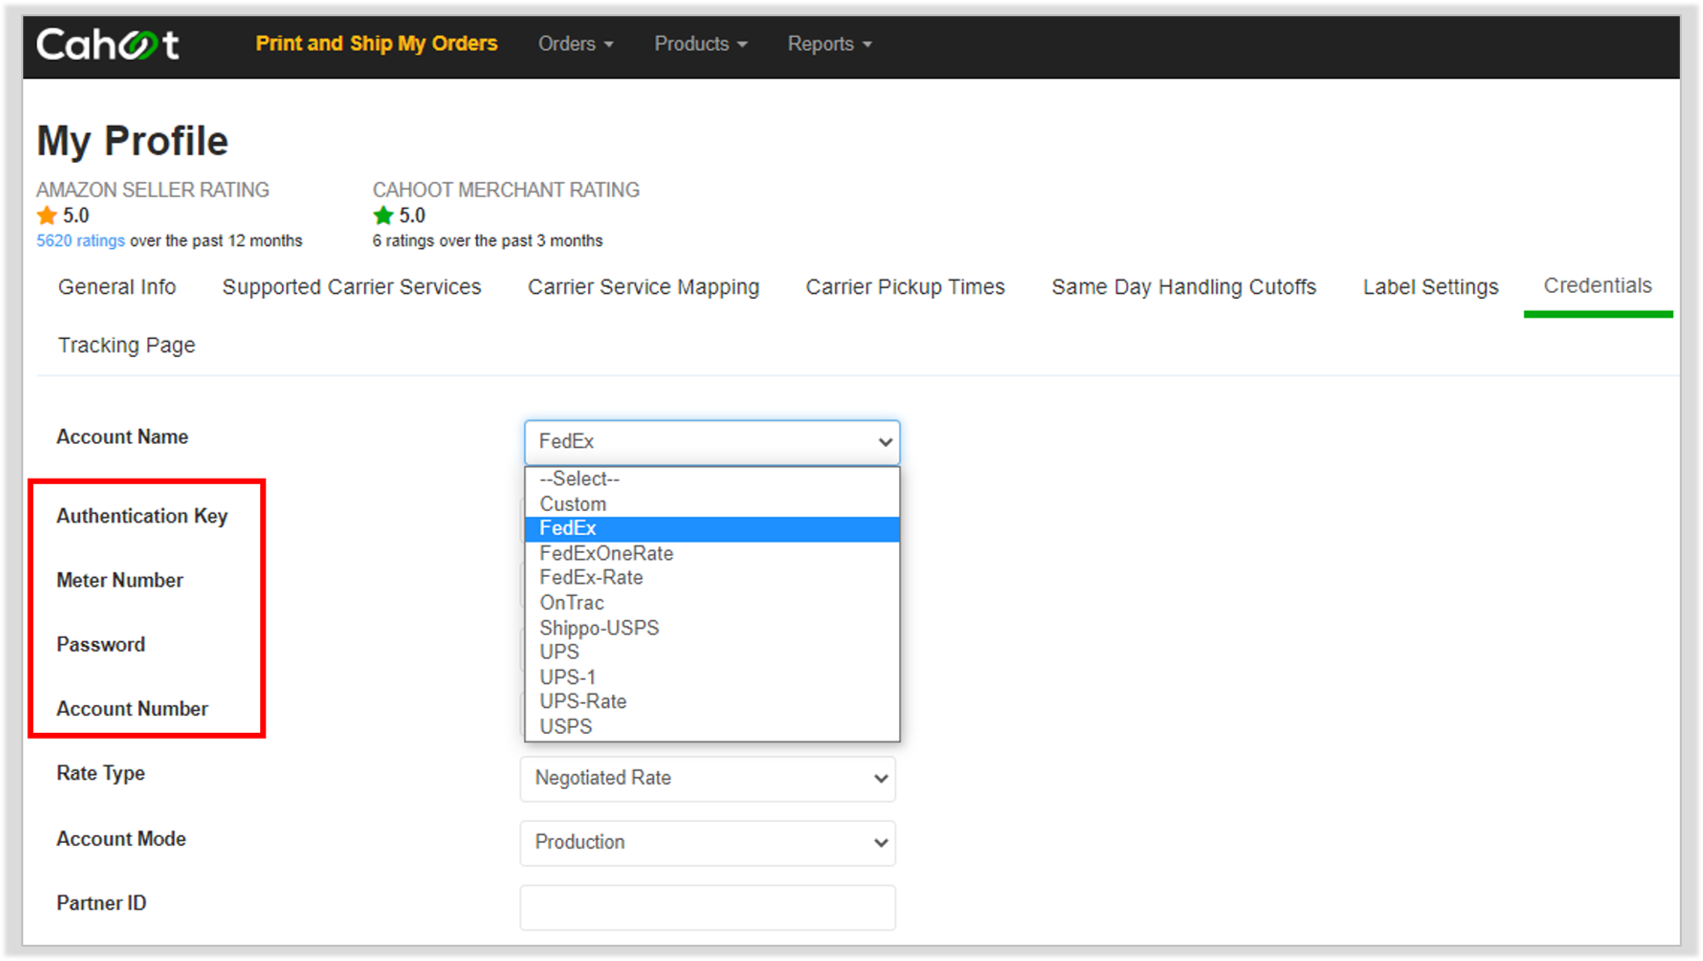Choose OnTrac from the account list
The image size is (1703, 961).
pyautogui.click(x=712, y=603)
